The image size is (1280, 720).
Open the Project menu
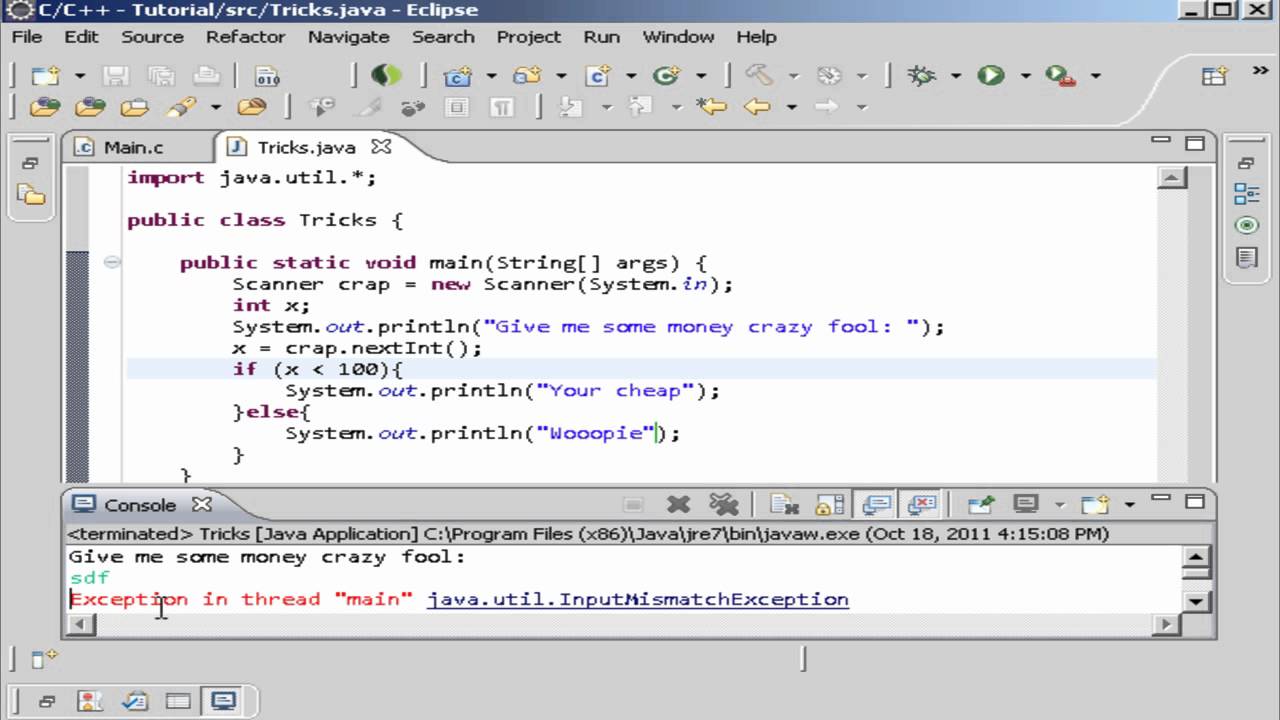pyautogui.click(x=528, y=37)
